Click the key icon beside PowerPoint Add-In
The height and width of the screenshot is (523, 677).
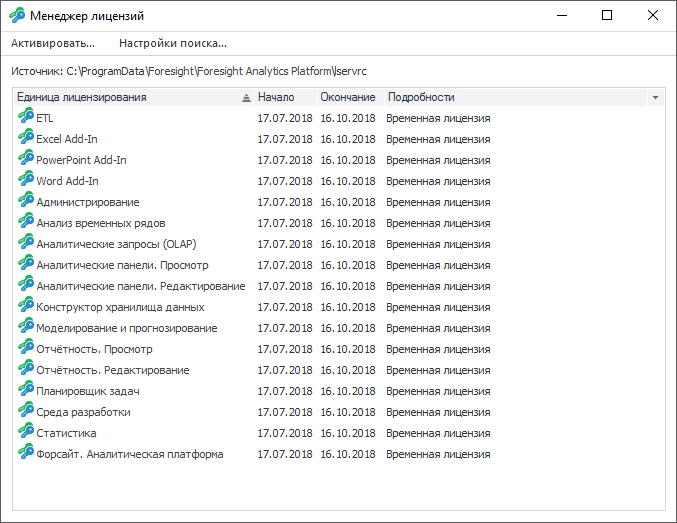[x=26, y=159]
